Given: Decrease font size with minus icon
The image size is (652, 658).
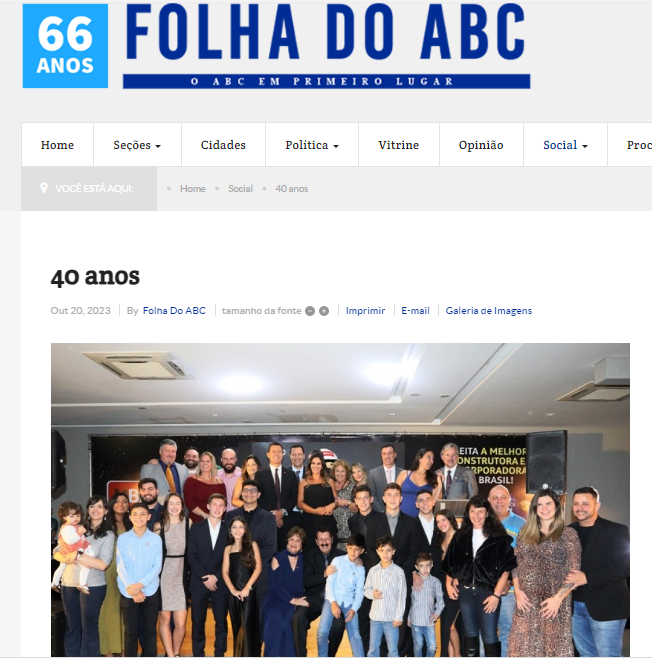Looking at the screenshot, I should [x=310, y=311].
